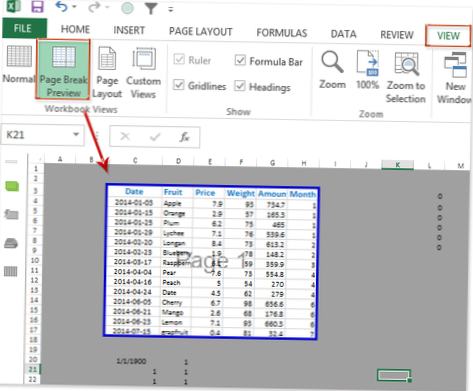Click the Redo arrow icon
This screenshot has width=473, height=391.
coord(94,7)
